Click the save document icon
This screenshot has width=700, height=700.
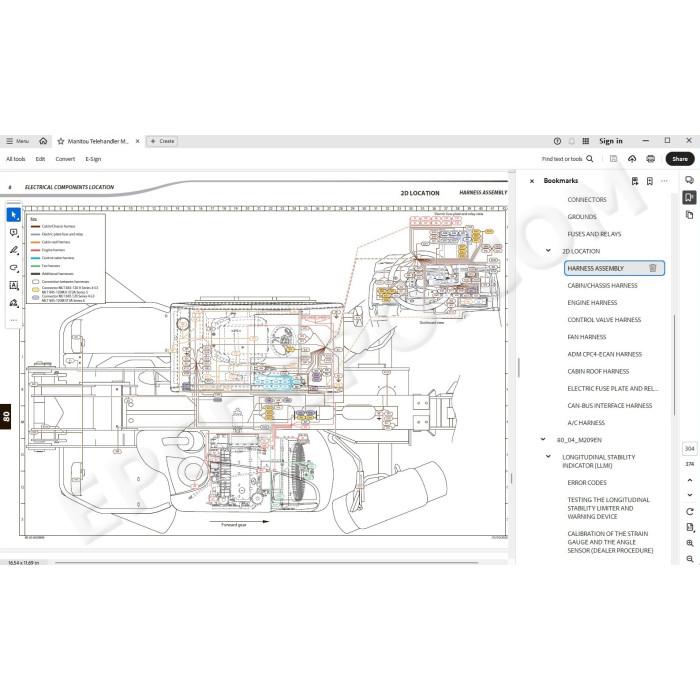613,159
